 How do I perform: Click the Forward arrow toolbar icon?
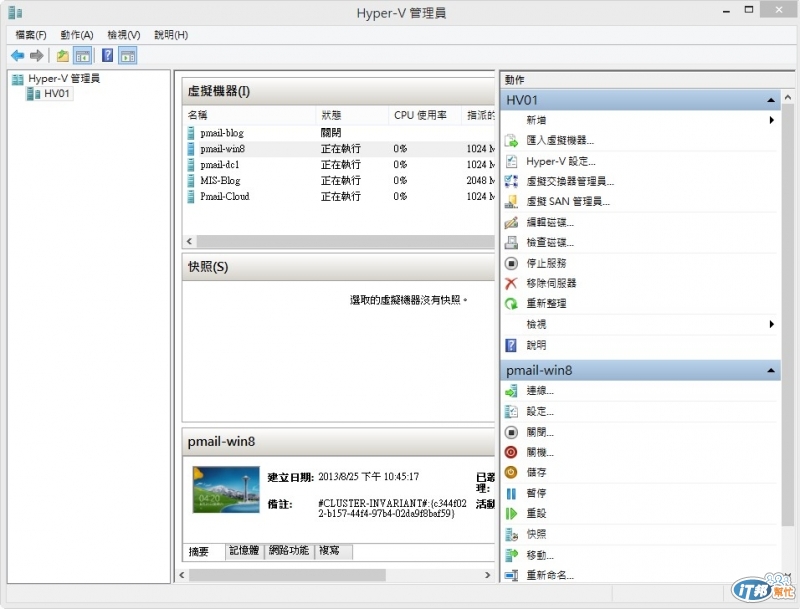coord(37,55)
